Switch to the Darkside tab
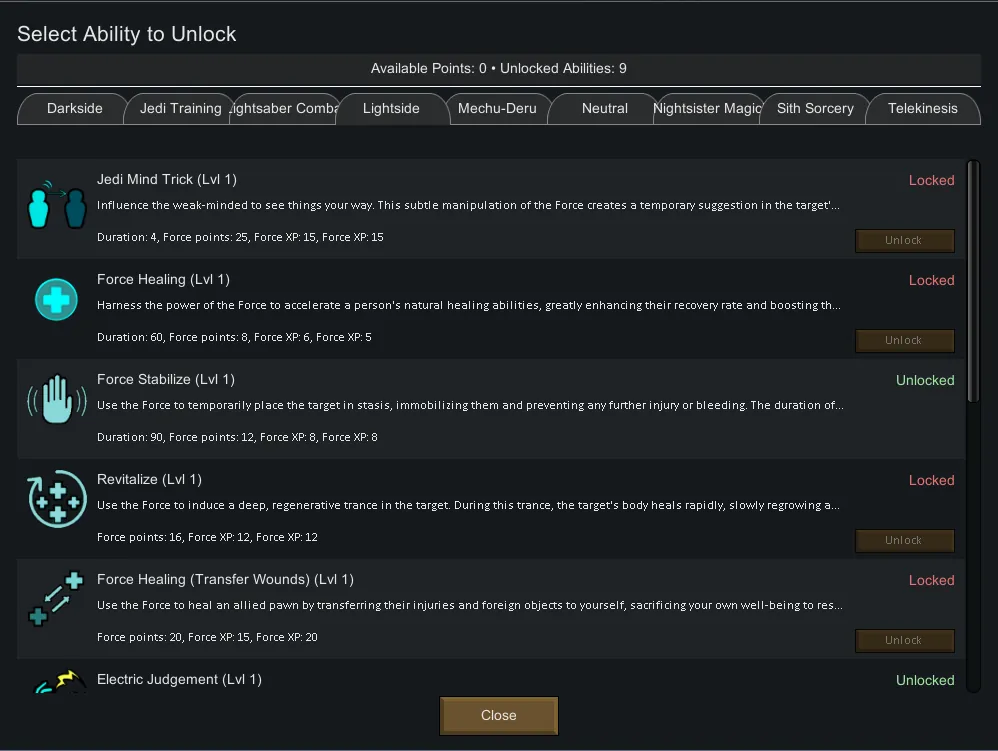Screen dimensions: 998x751 [x=74, y=109]
